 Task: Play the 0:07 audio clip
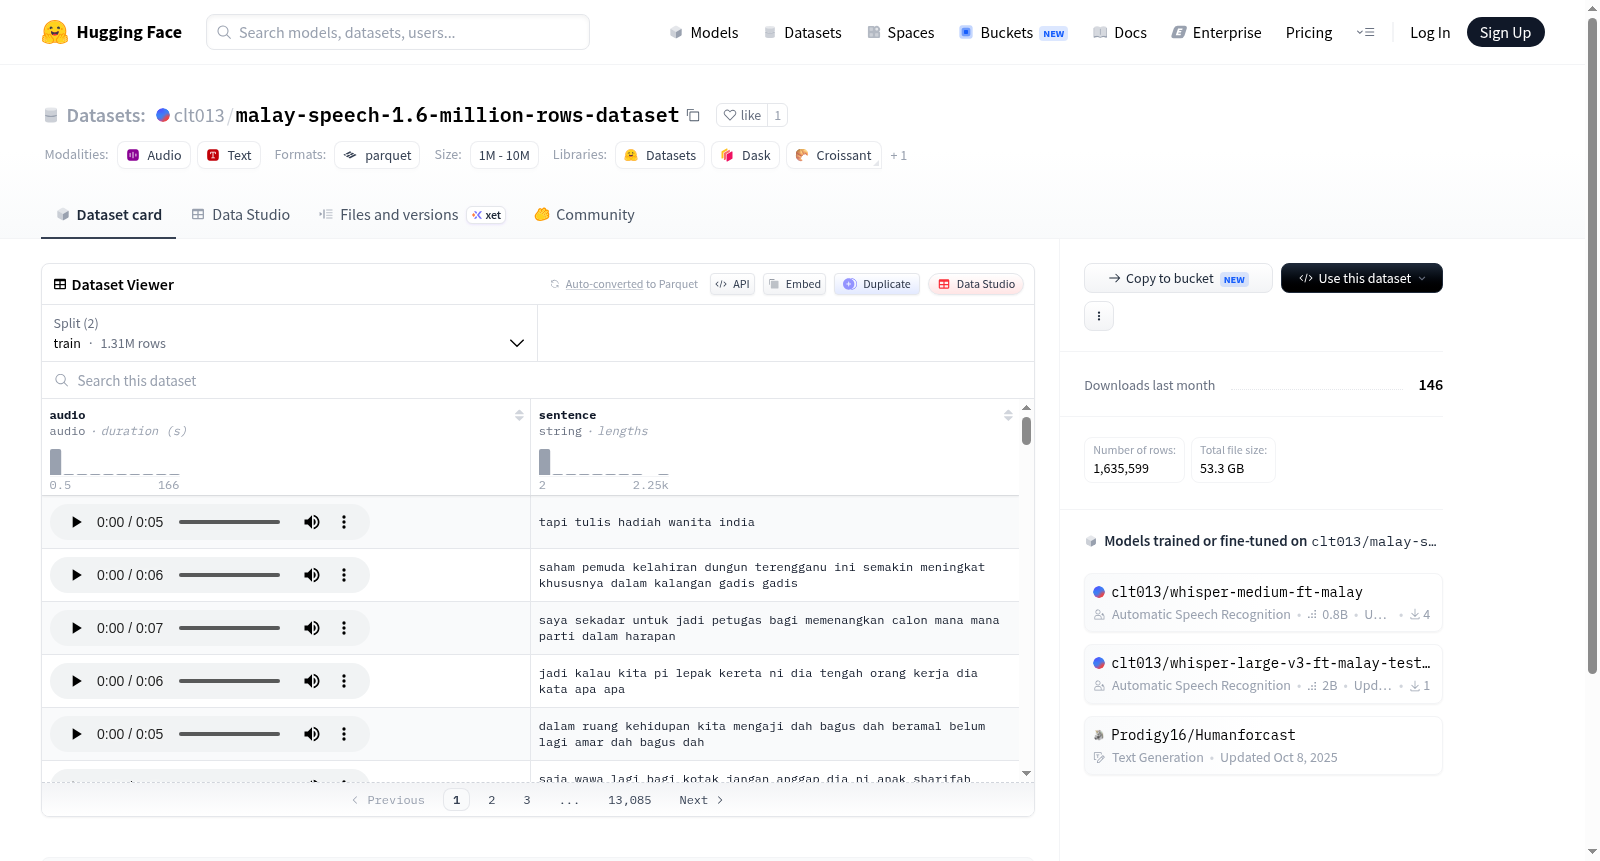(x=77, y=628)
